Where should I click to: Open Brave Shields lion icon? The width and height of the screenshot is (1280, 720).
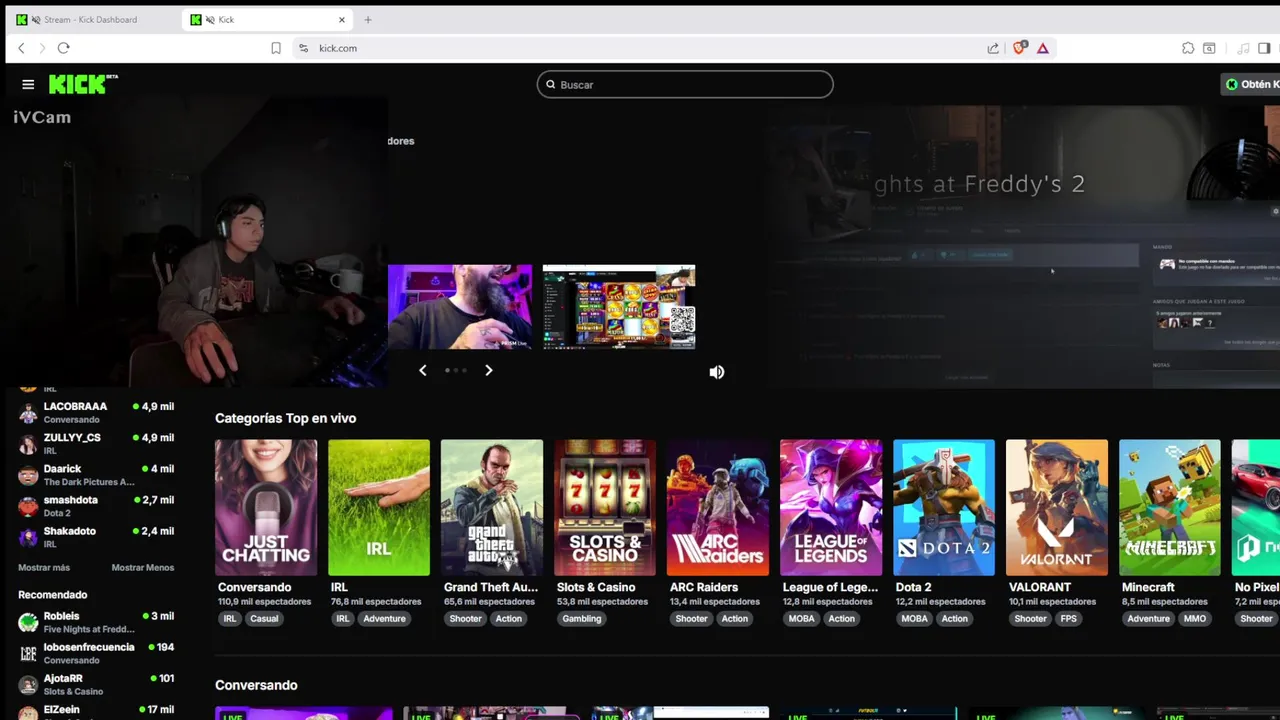click(x=1019, y=48)
